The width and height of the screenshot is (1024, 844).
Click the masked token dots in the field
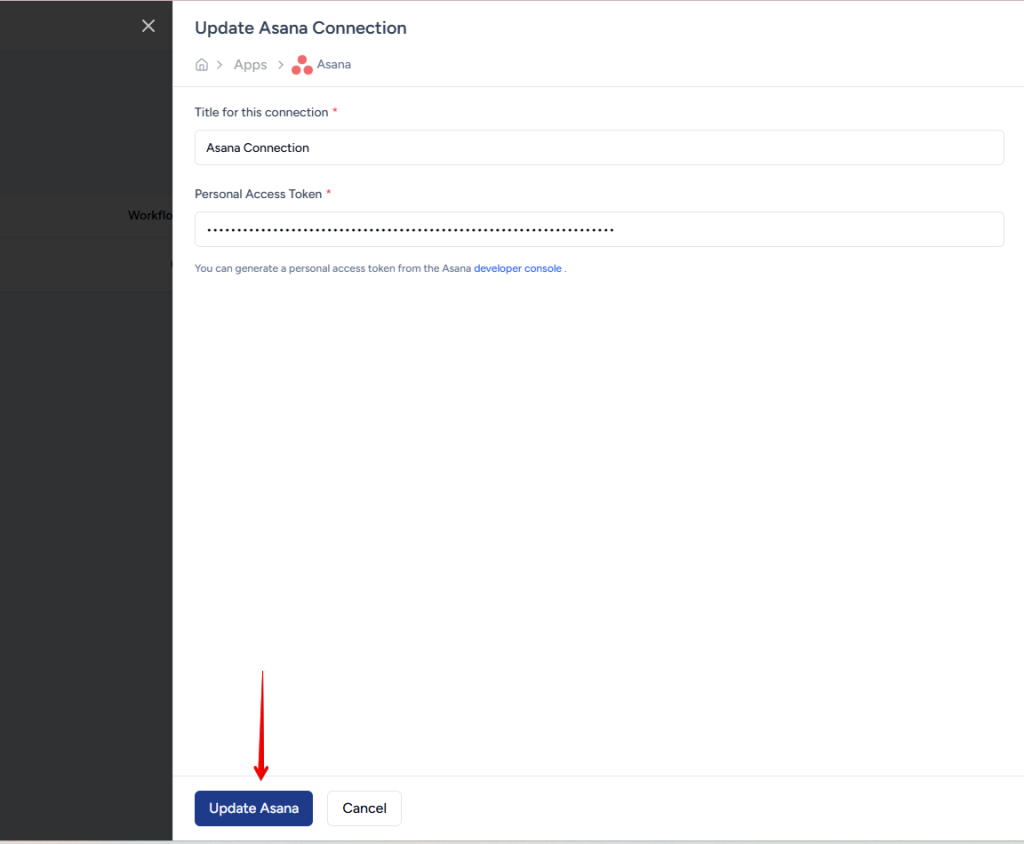click(x=410, y=230)
